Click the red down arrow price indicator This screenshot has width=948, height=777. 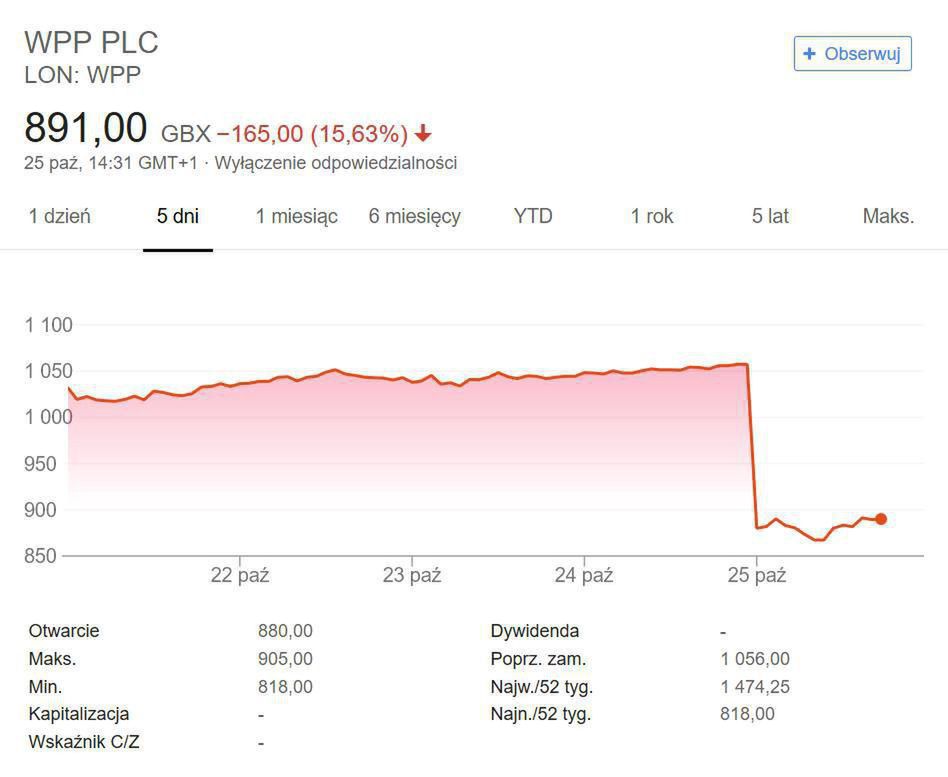click(423, 133)
